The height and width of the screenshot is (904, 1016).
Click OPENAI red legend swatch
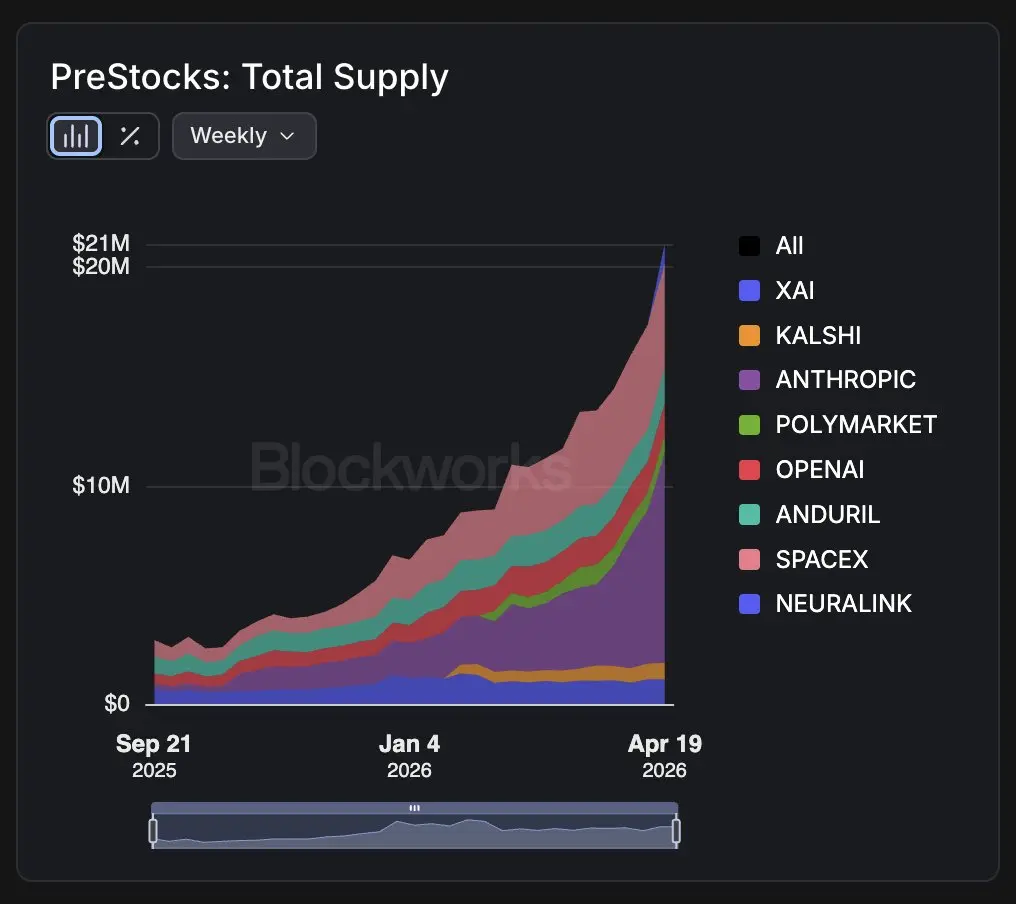(x=749, y=469)
